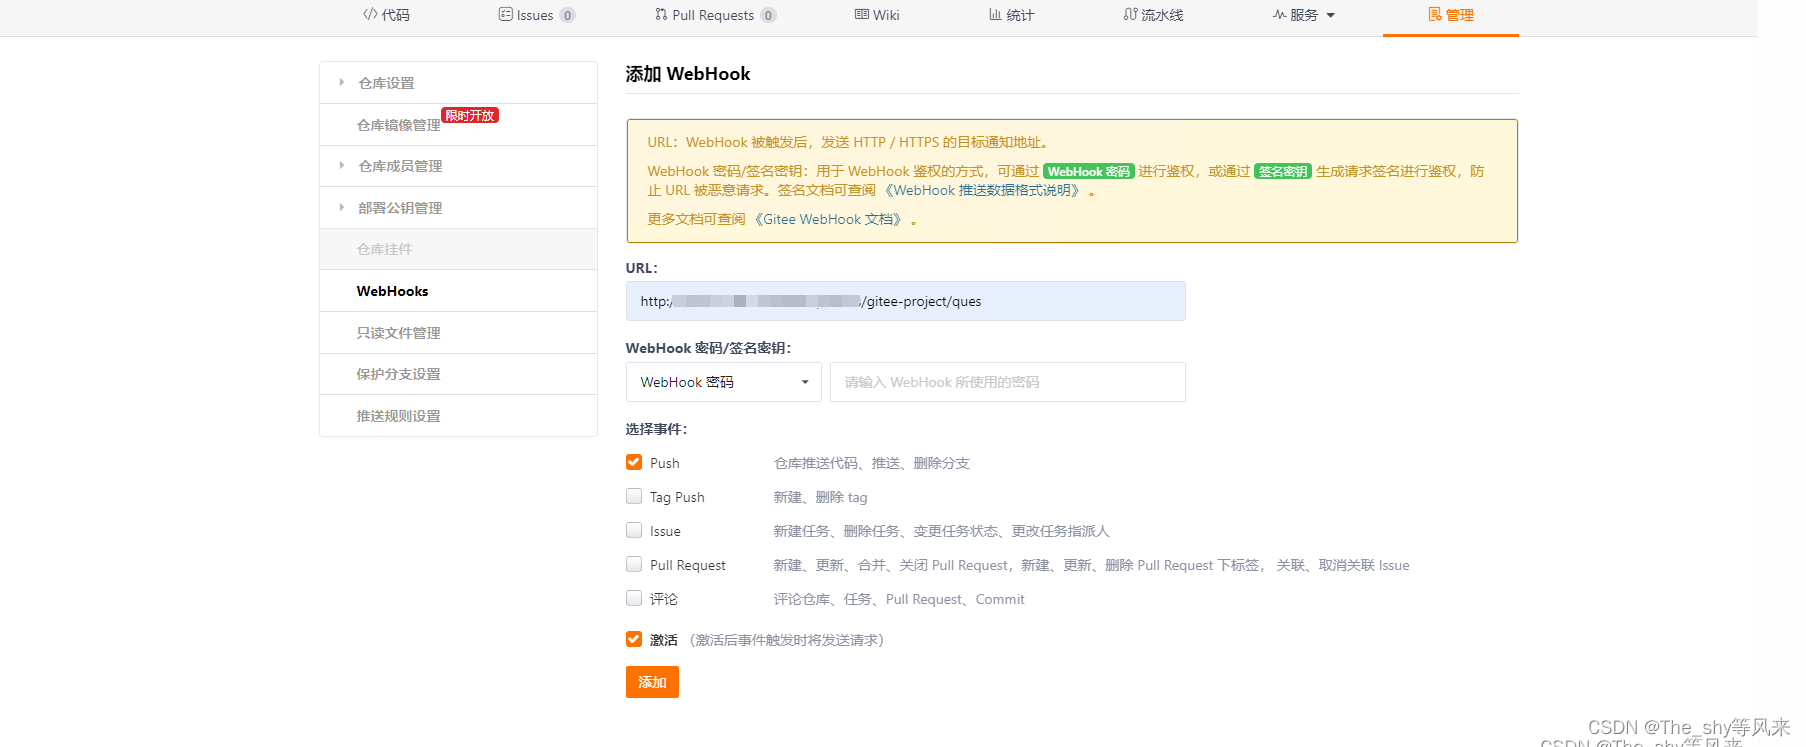The width and height of the screenshot is (1806, 747).
Task: Click the WebHook password input field
Action: (1008, 382)
